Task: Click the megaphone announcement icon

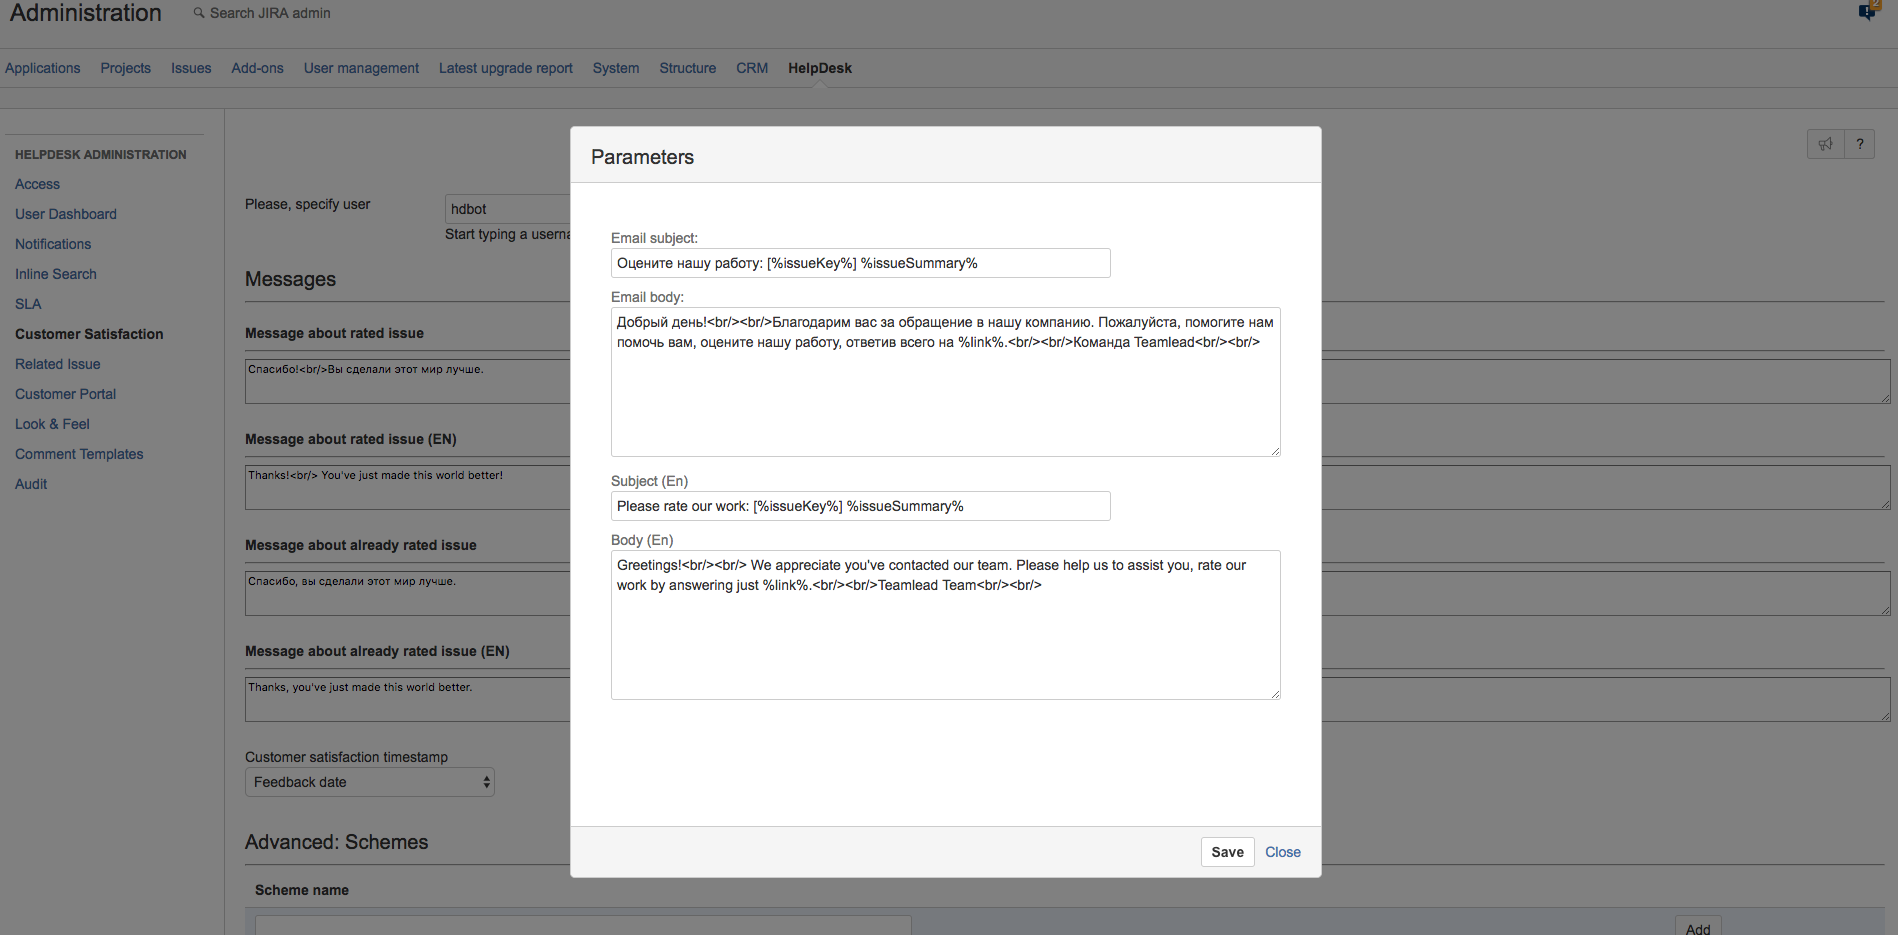Action: point(1825,144)
